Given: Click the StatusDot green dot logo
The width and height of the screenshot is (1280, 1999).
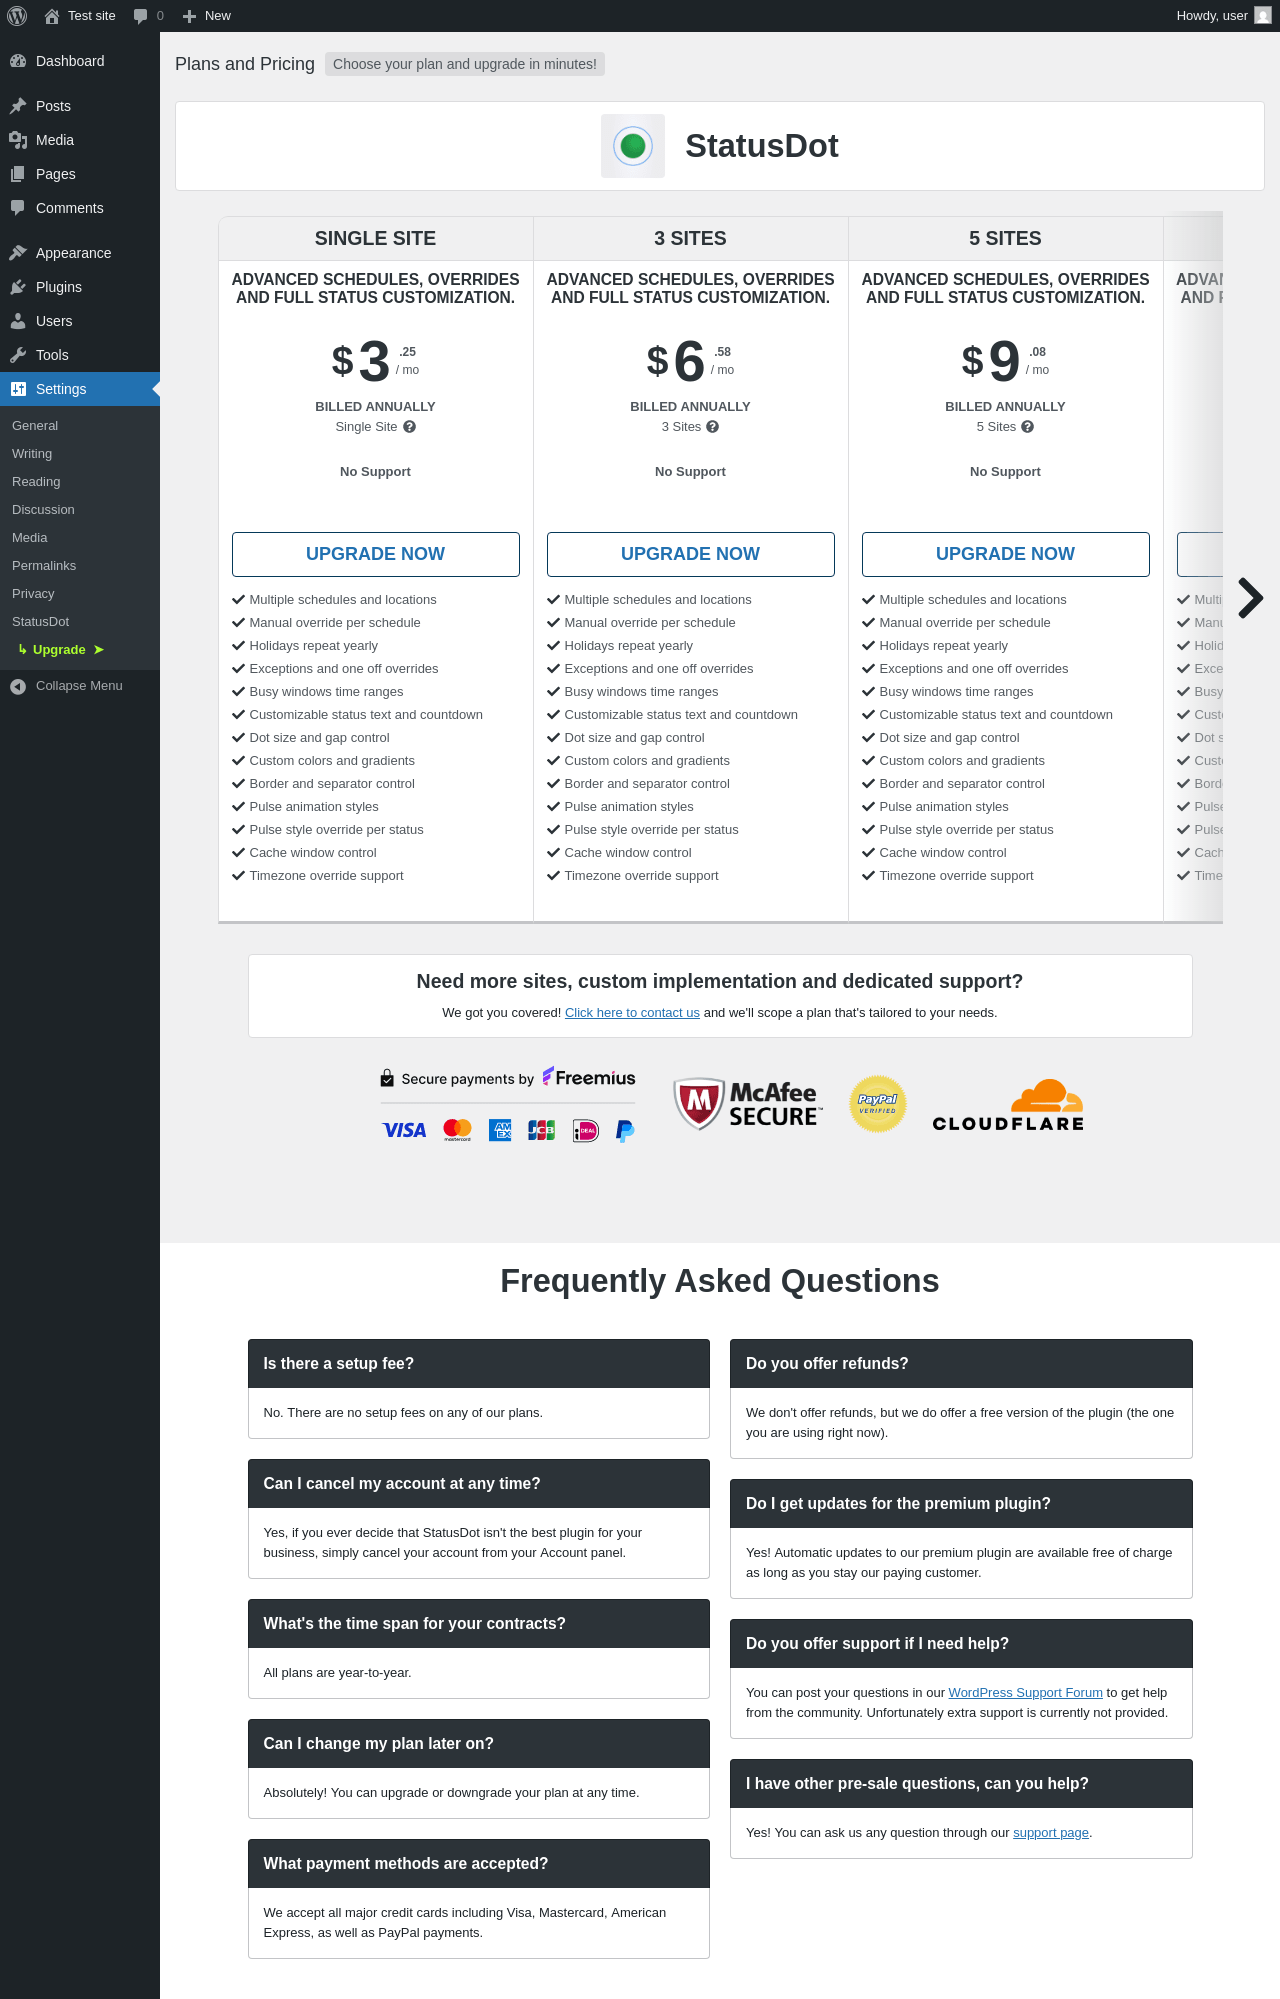Looking at the screenshot, I should tap(633, 146).
